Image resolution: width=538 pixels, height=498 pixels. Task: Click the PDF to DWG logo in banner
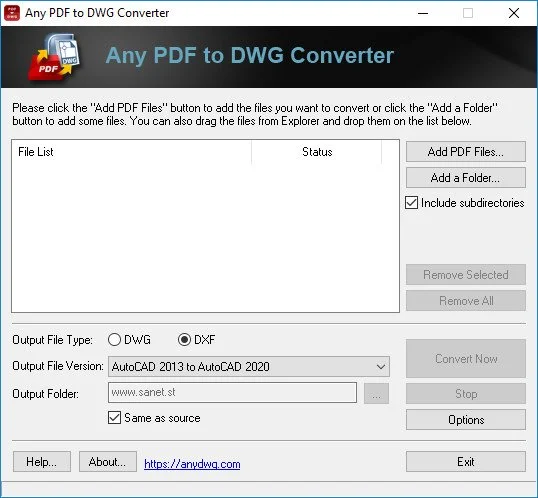[54, 57]
